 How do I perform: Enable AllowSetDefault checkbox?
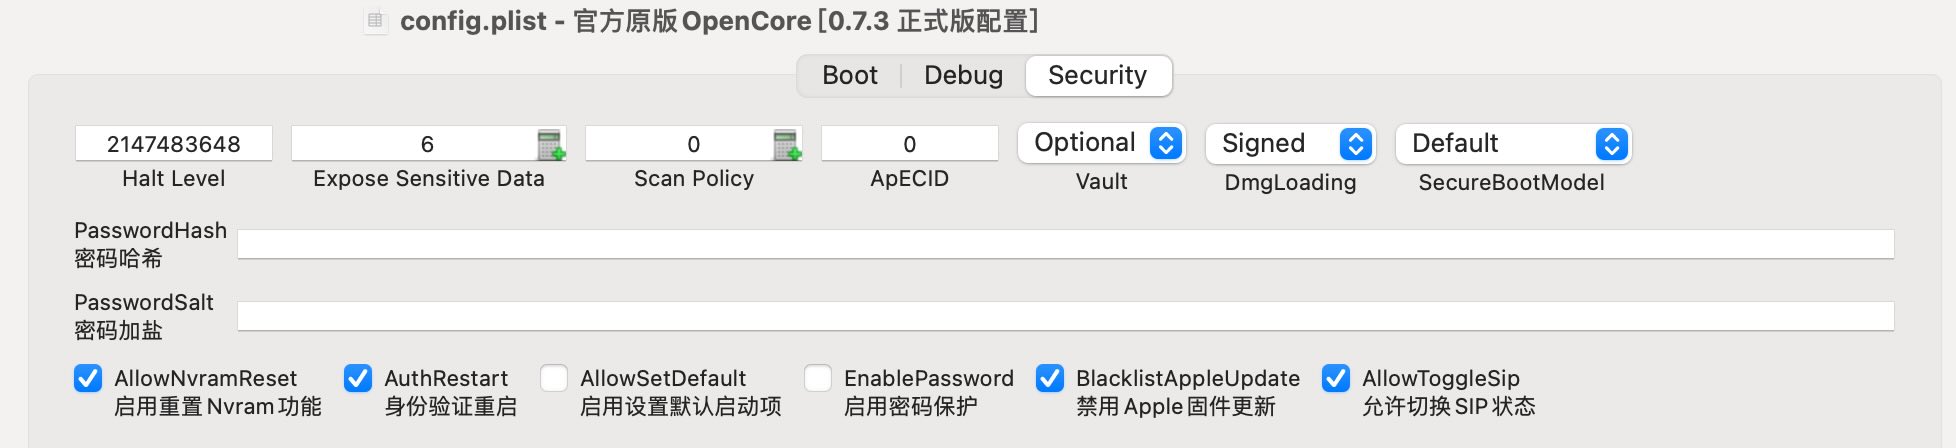(x=554, y=378)
